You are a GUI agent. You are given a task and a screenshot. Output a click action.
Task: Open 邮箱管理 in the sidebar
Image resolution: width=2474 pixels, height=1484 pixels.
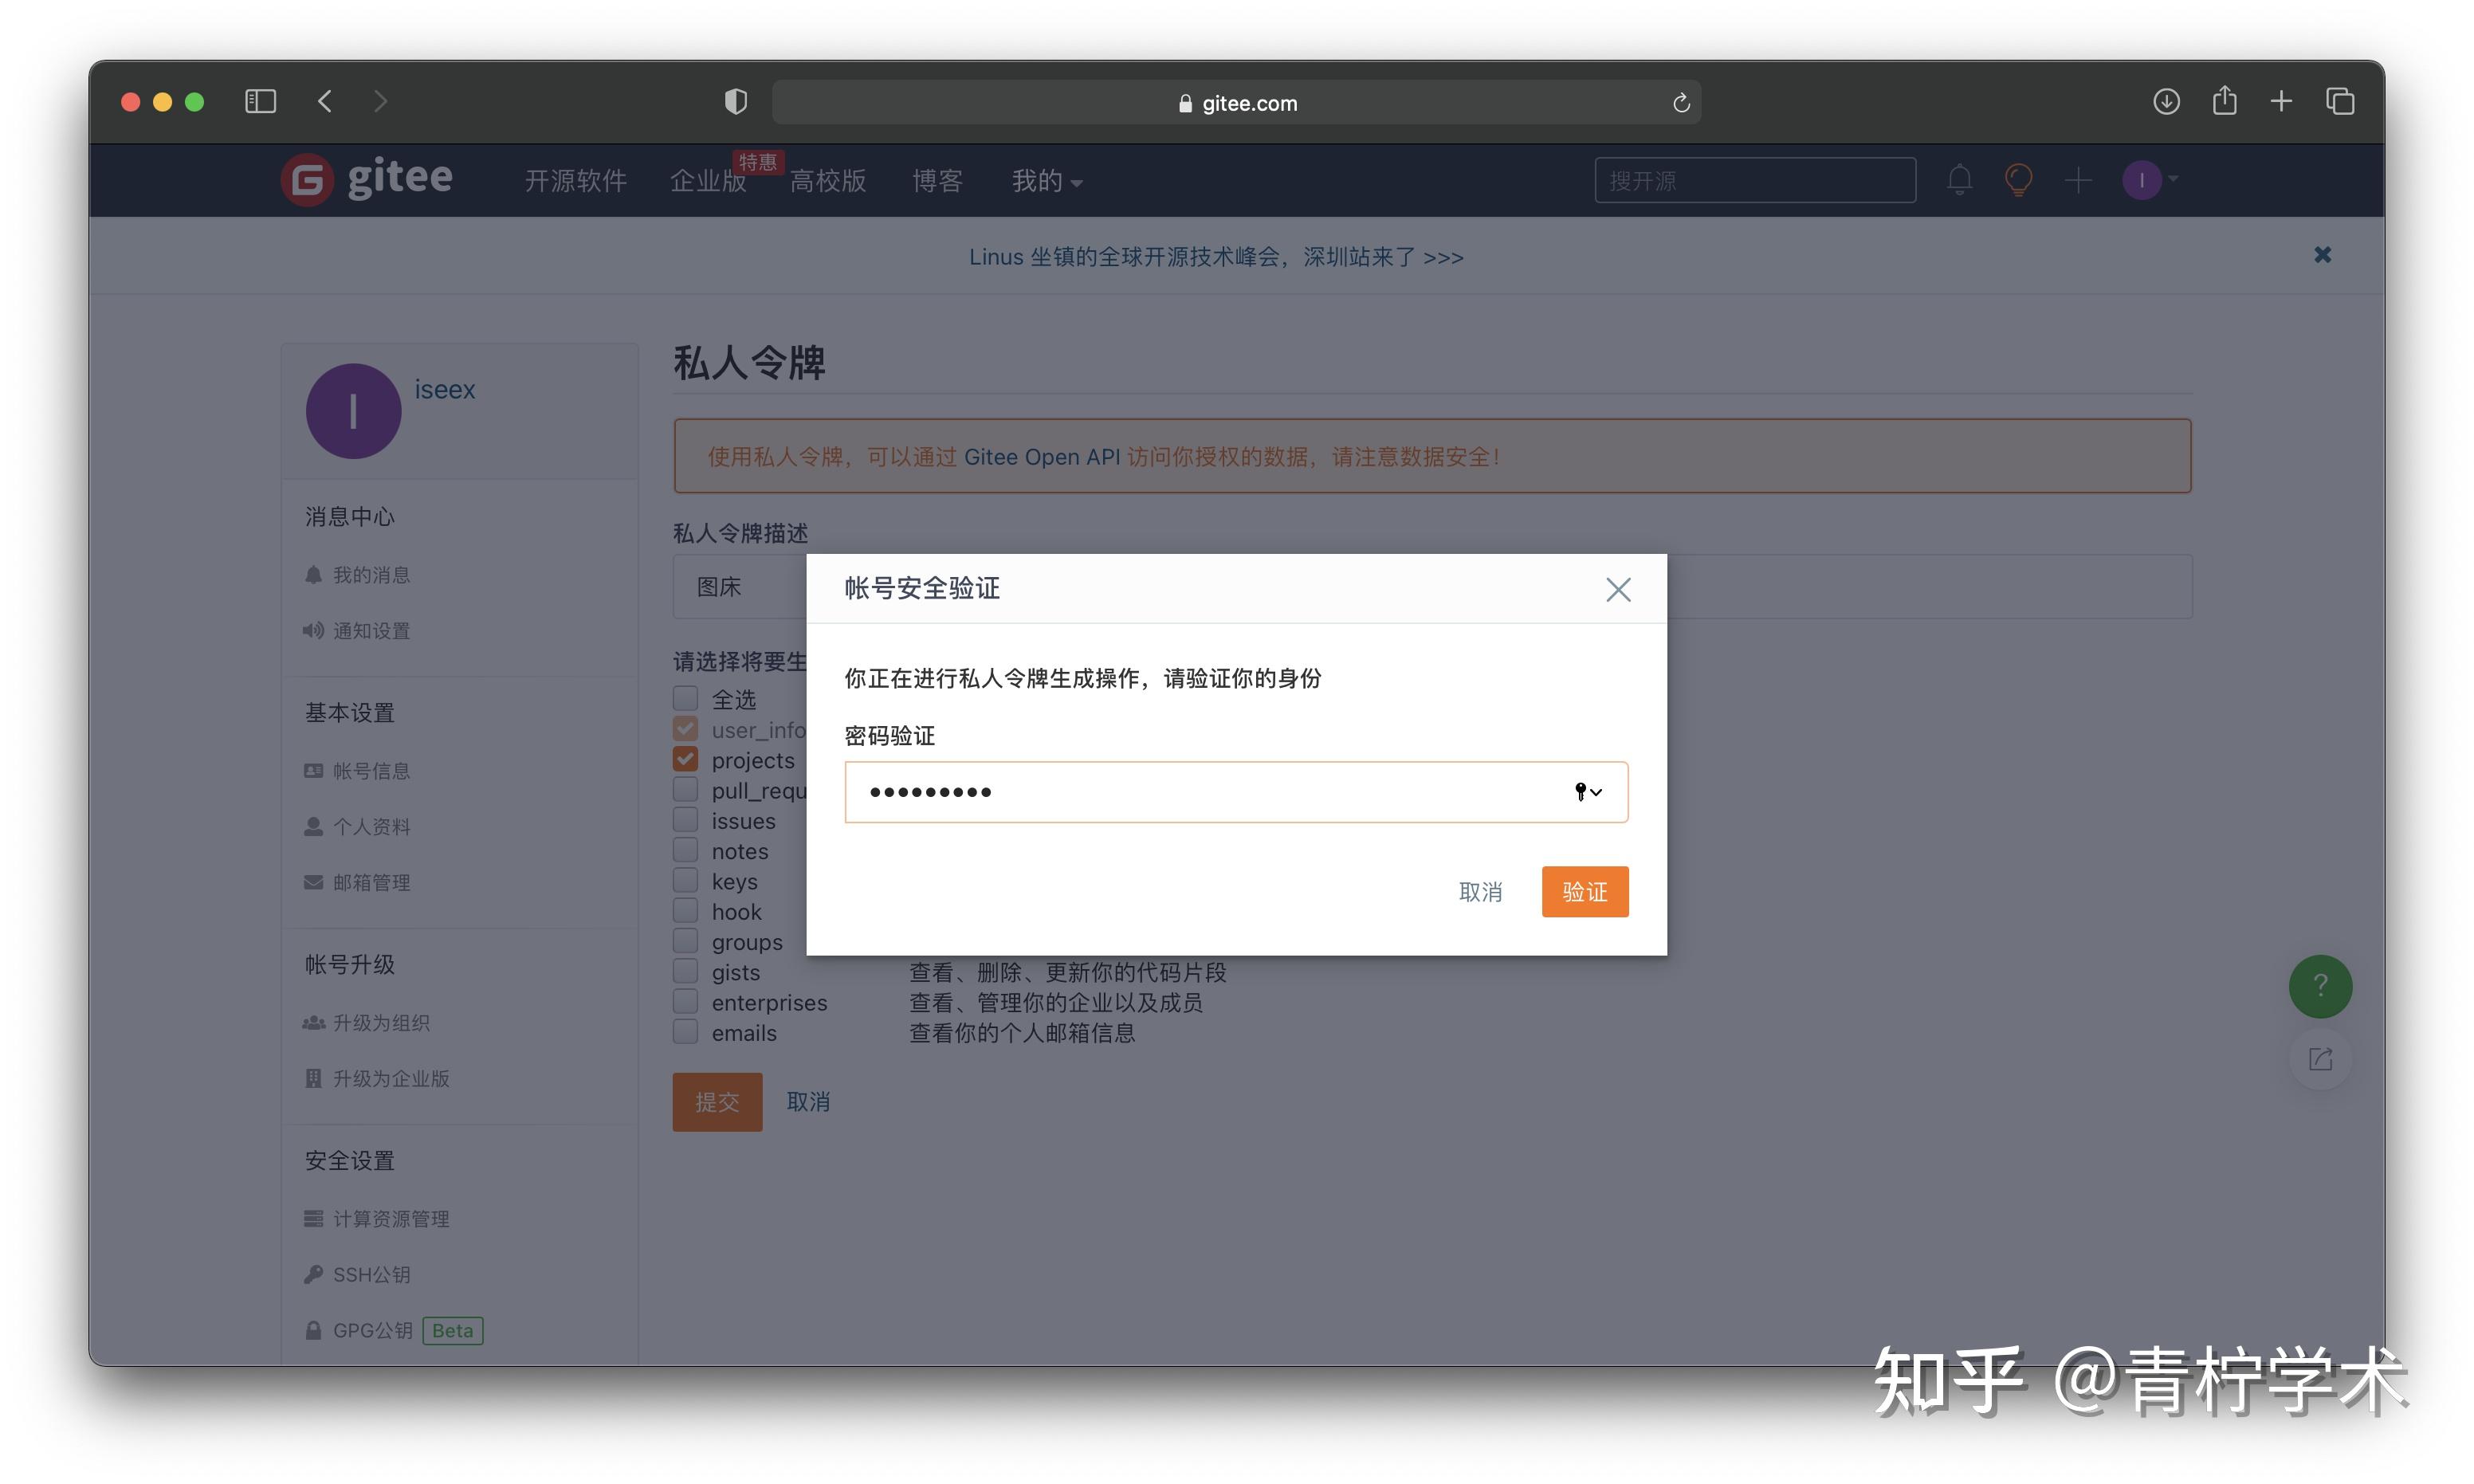tap(357, 883)
